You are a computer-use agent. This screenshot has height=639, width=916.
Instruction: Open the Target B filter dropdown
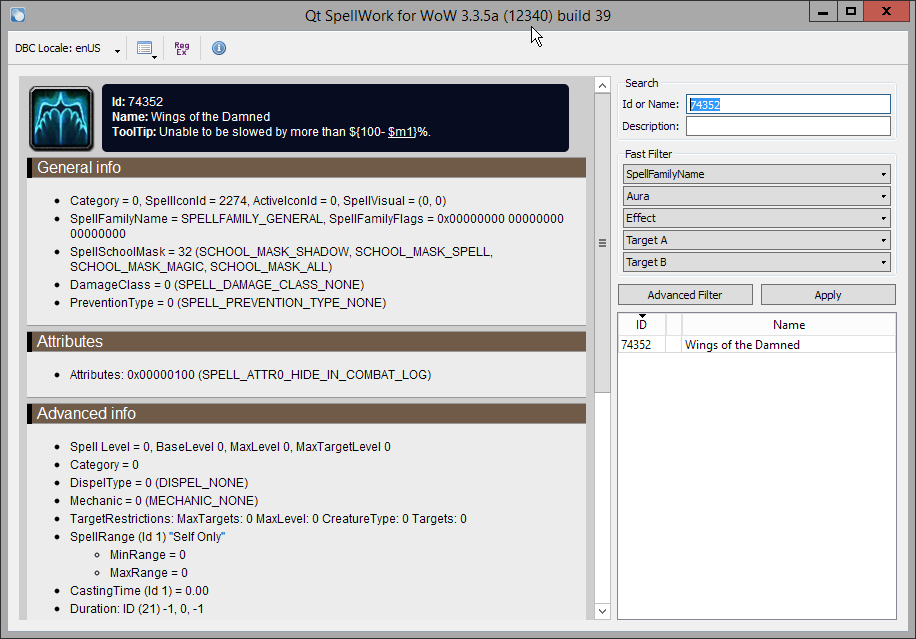point(757,262)
